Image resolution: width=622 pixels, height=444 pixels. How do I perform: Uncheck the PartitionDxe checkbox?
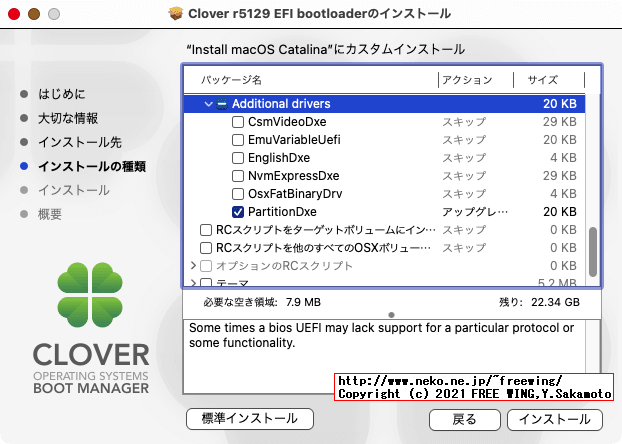[238, 212]
